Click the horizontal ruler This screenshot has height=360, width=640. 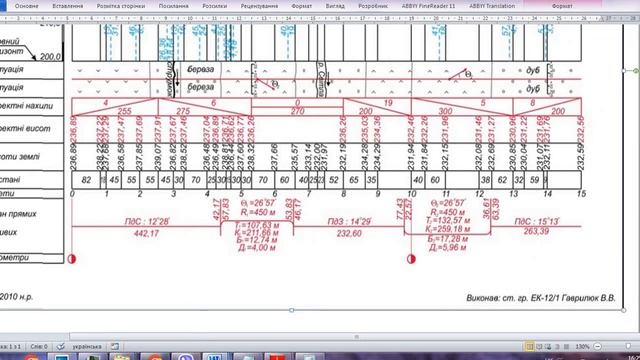[x=320, y=18]
